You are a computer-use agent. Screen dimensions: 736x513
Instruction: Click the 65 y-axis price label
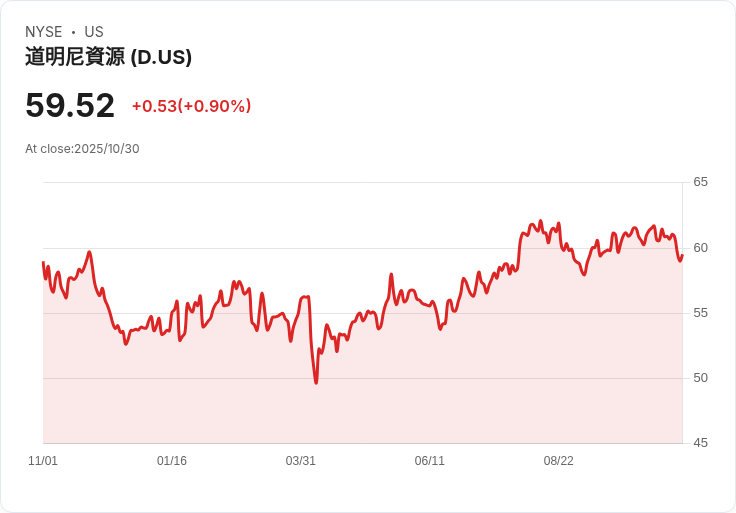point(700,182)
